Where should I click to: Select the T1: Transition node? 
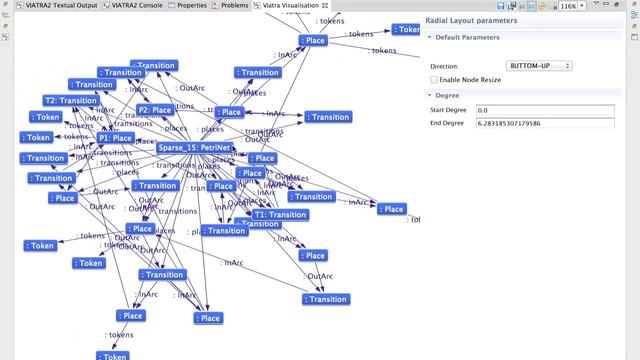[x=280, y=215]
